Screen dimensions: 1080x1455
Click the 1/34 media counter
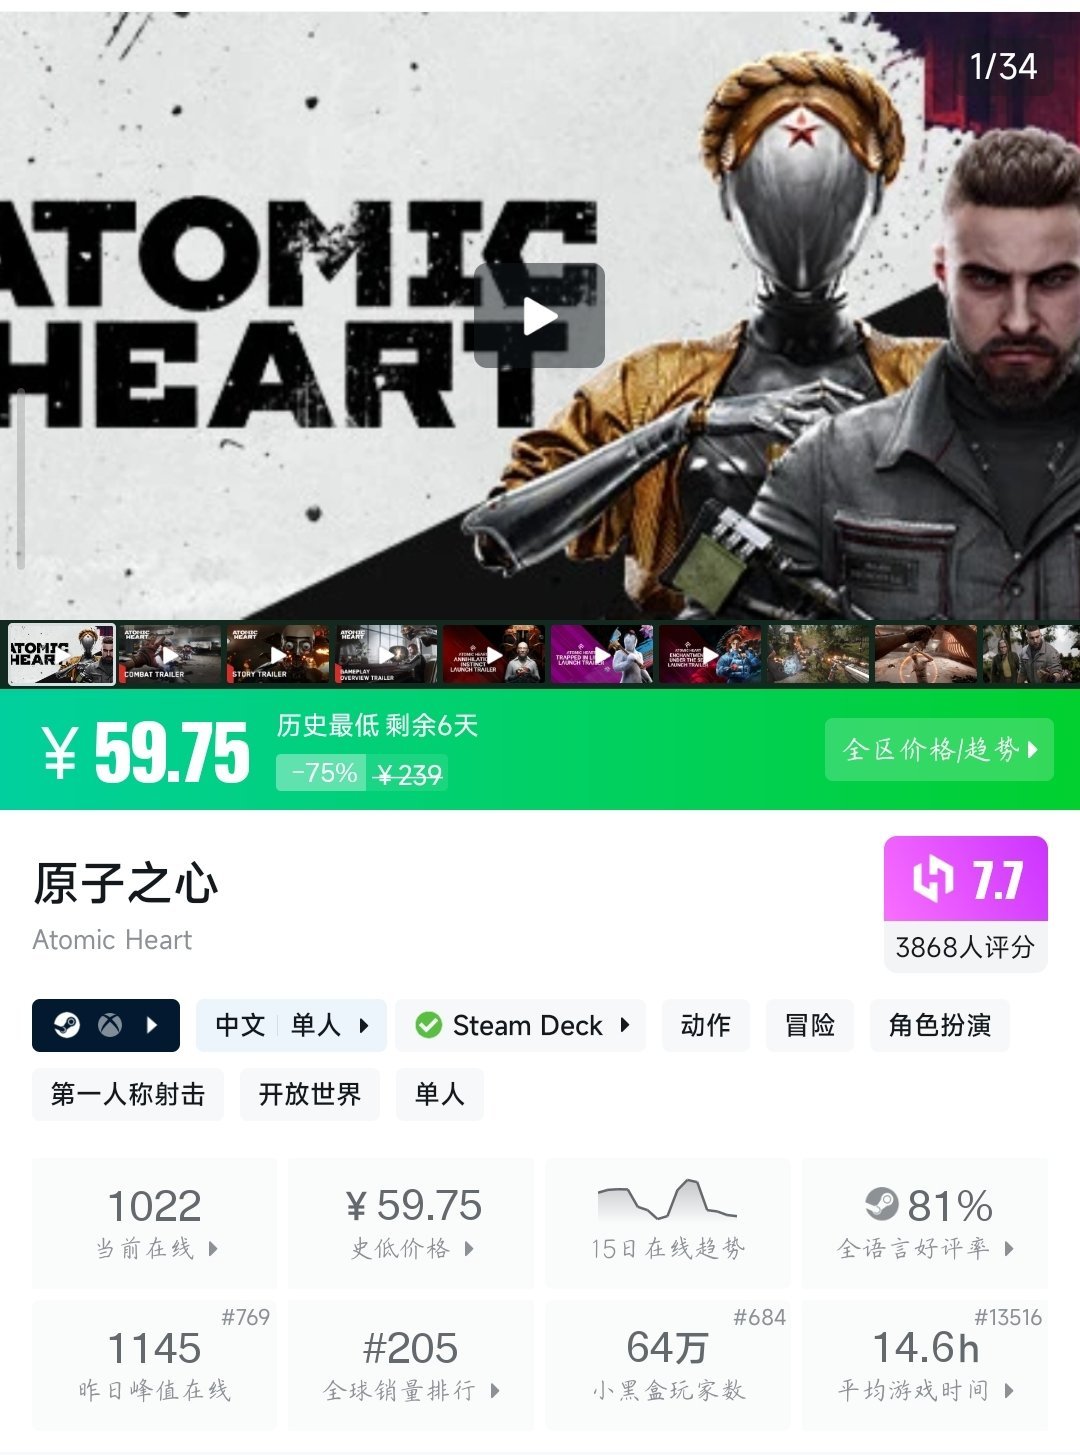(1003, 67)
